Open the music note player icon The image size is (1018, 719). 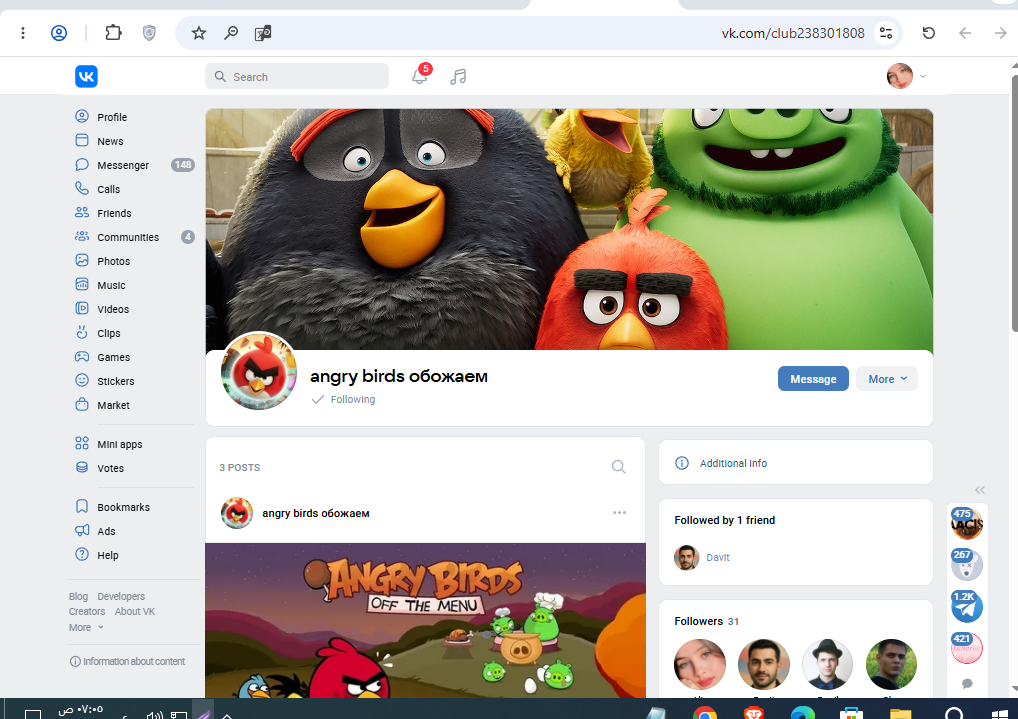click(458, 77)
